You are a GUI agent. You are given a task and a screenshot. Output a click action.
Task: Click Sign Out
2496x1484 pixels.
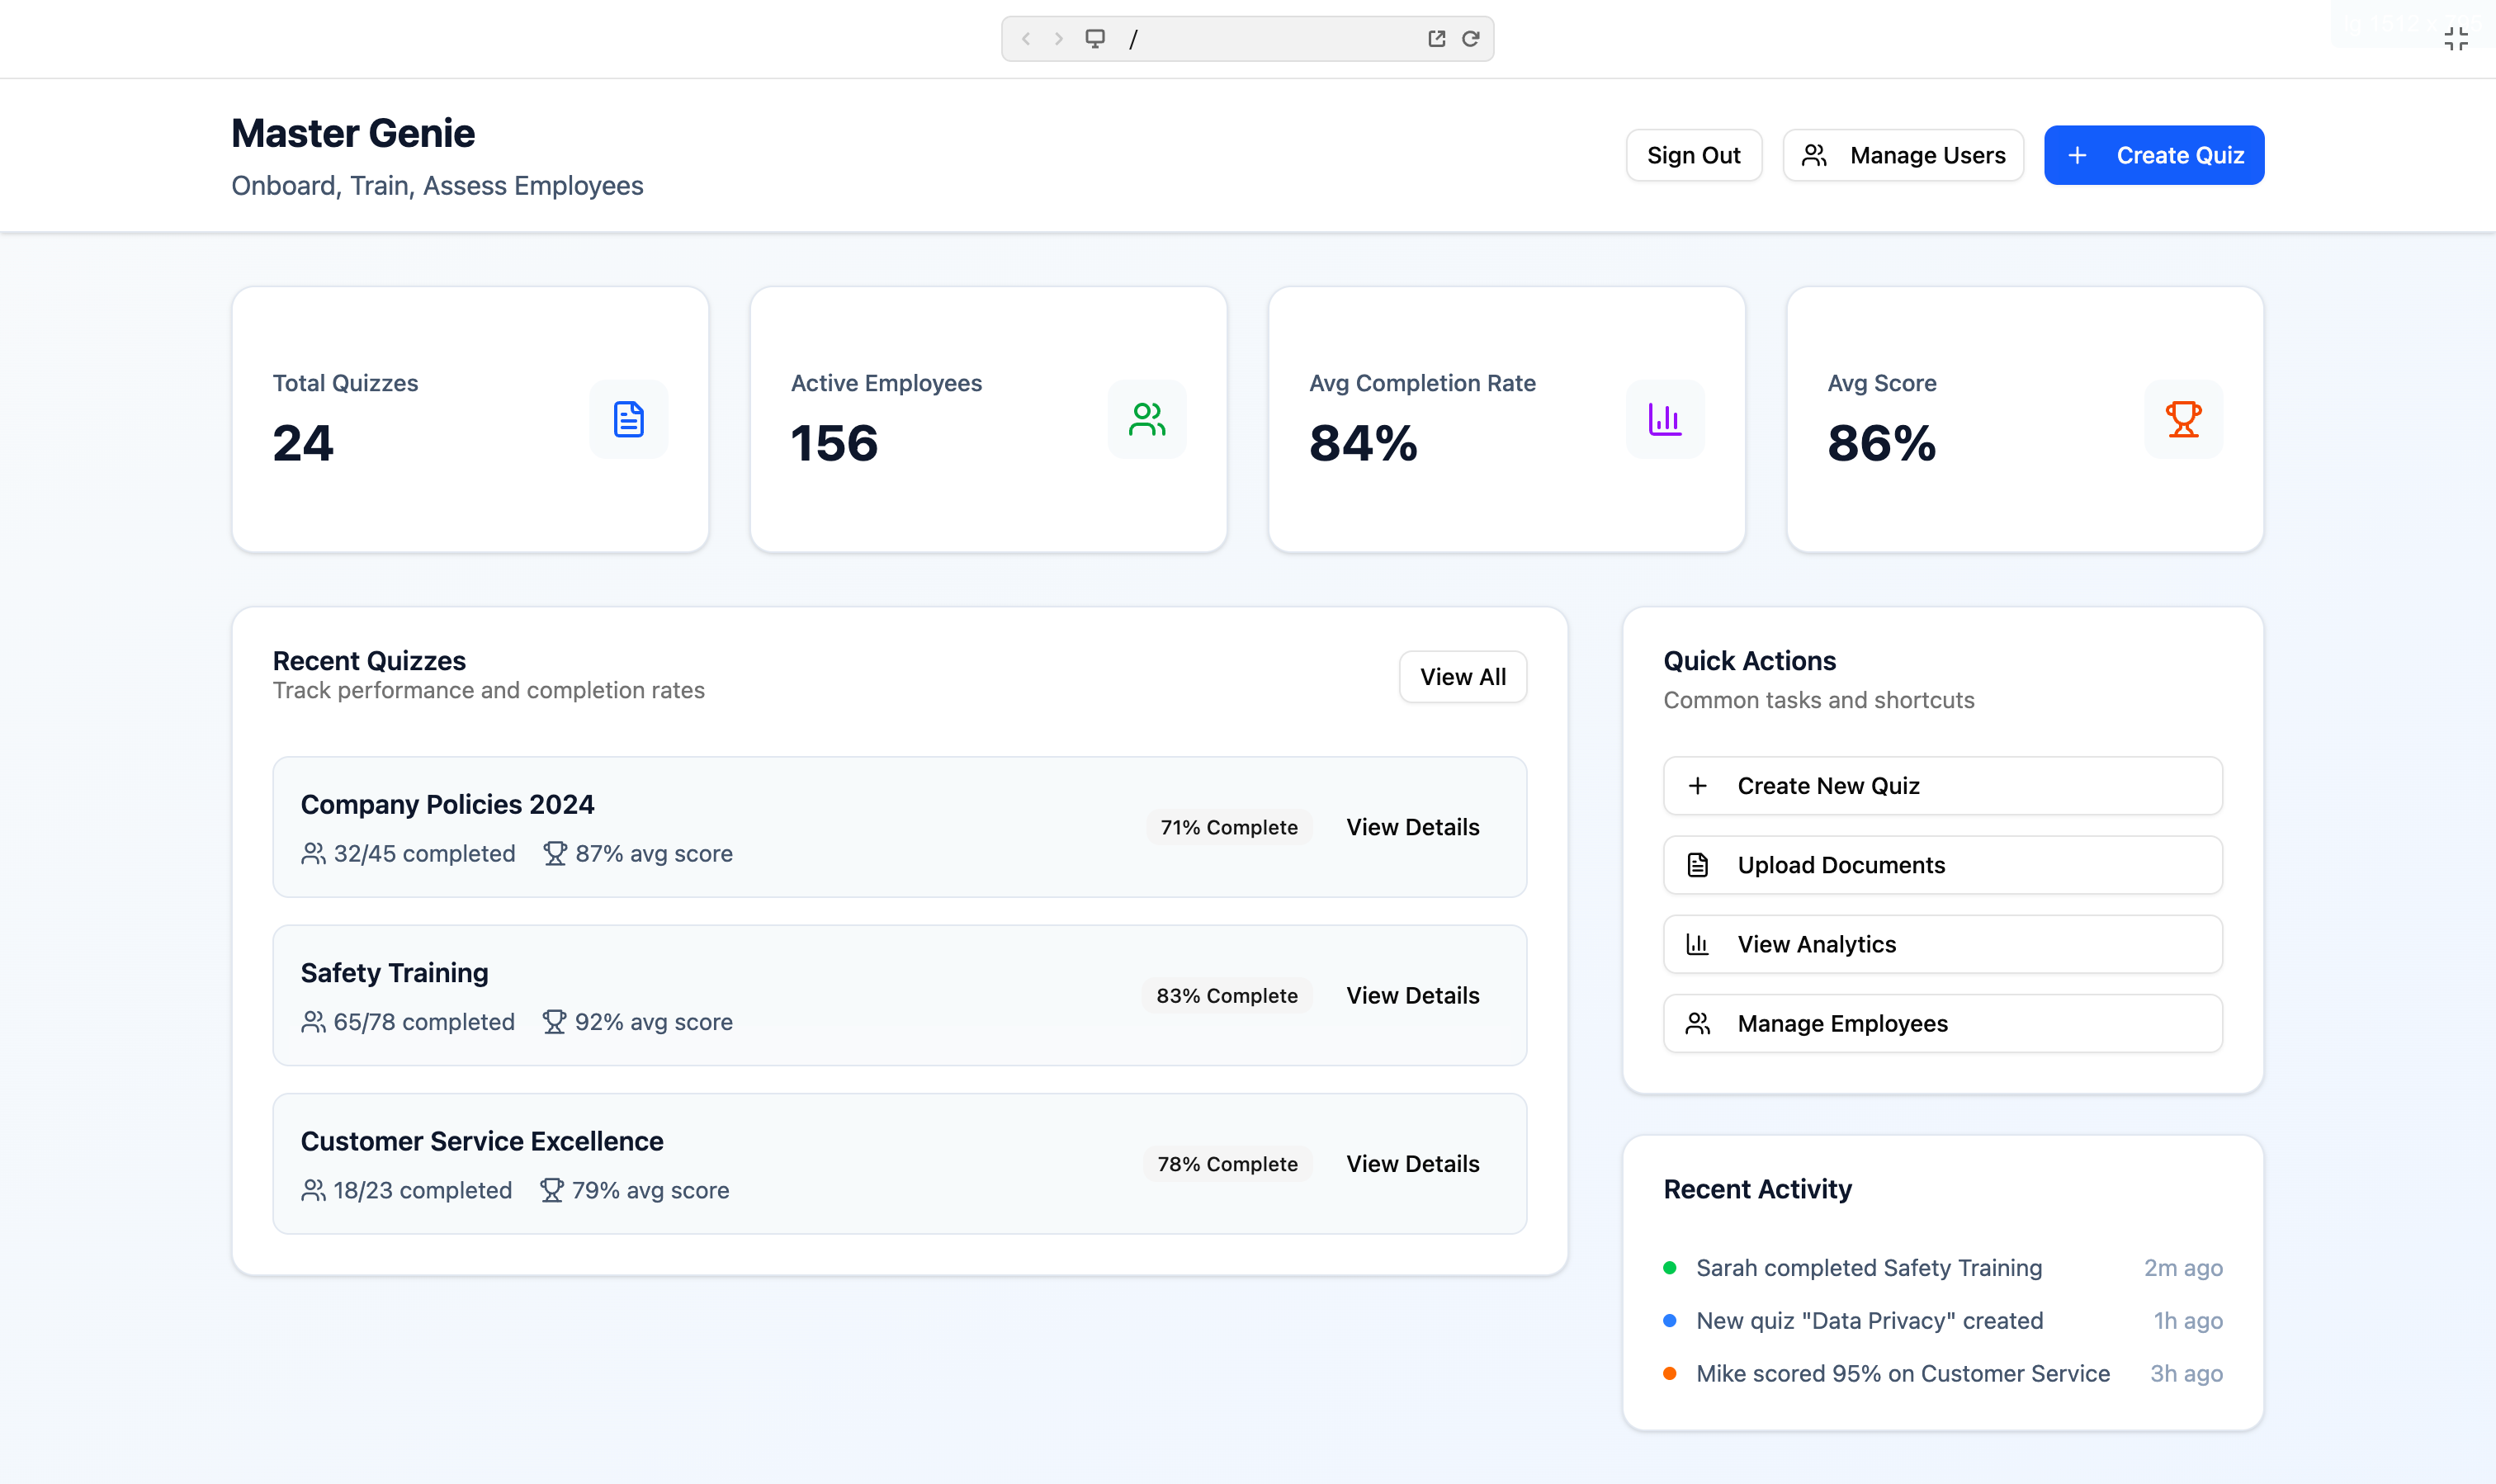(x=1694, y=155)
